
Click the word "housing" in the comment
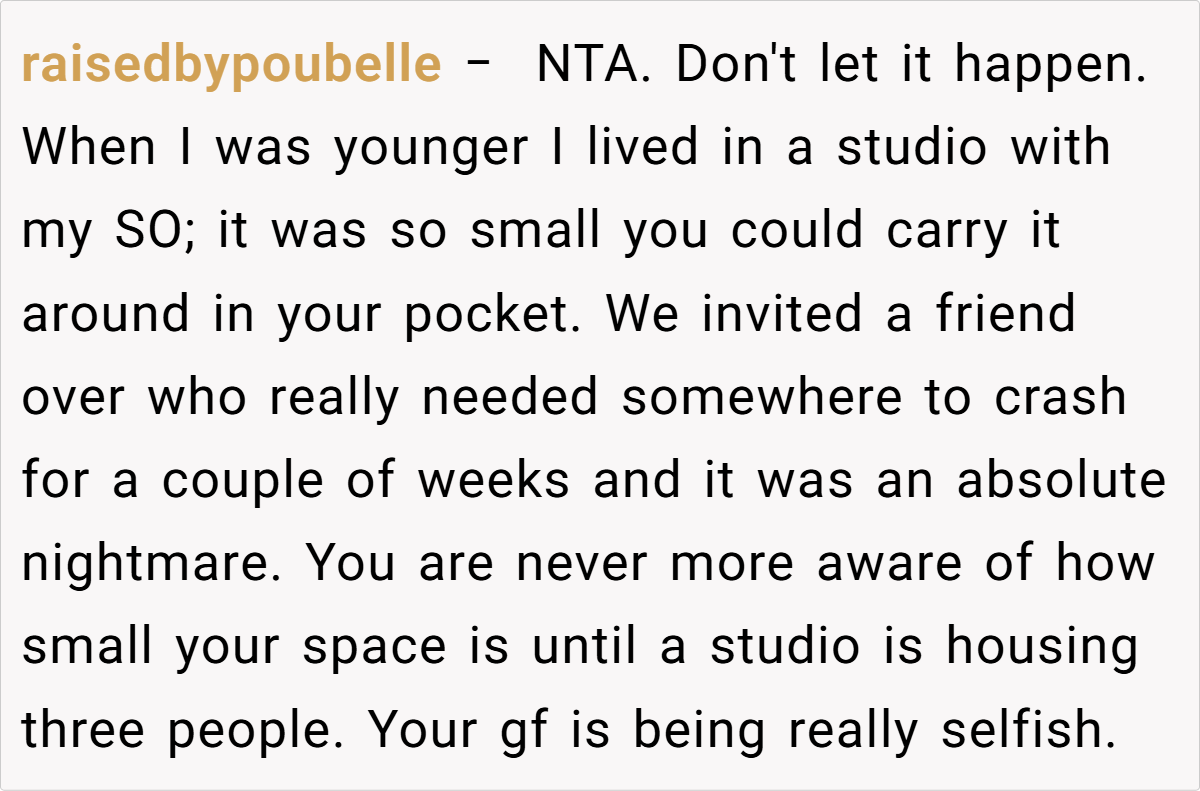point(1042,648)
